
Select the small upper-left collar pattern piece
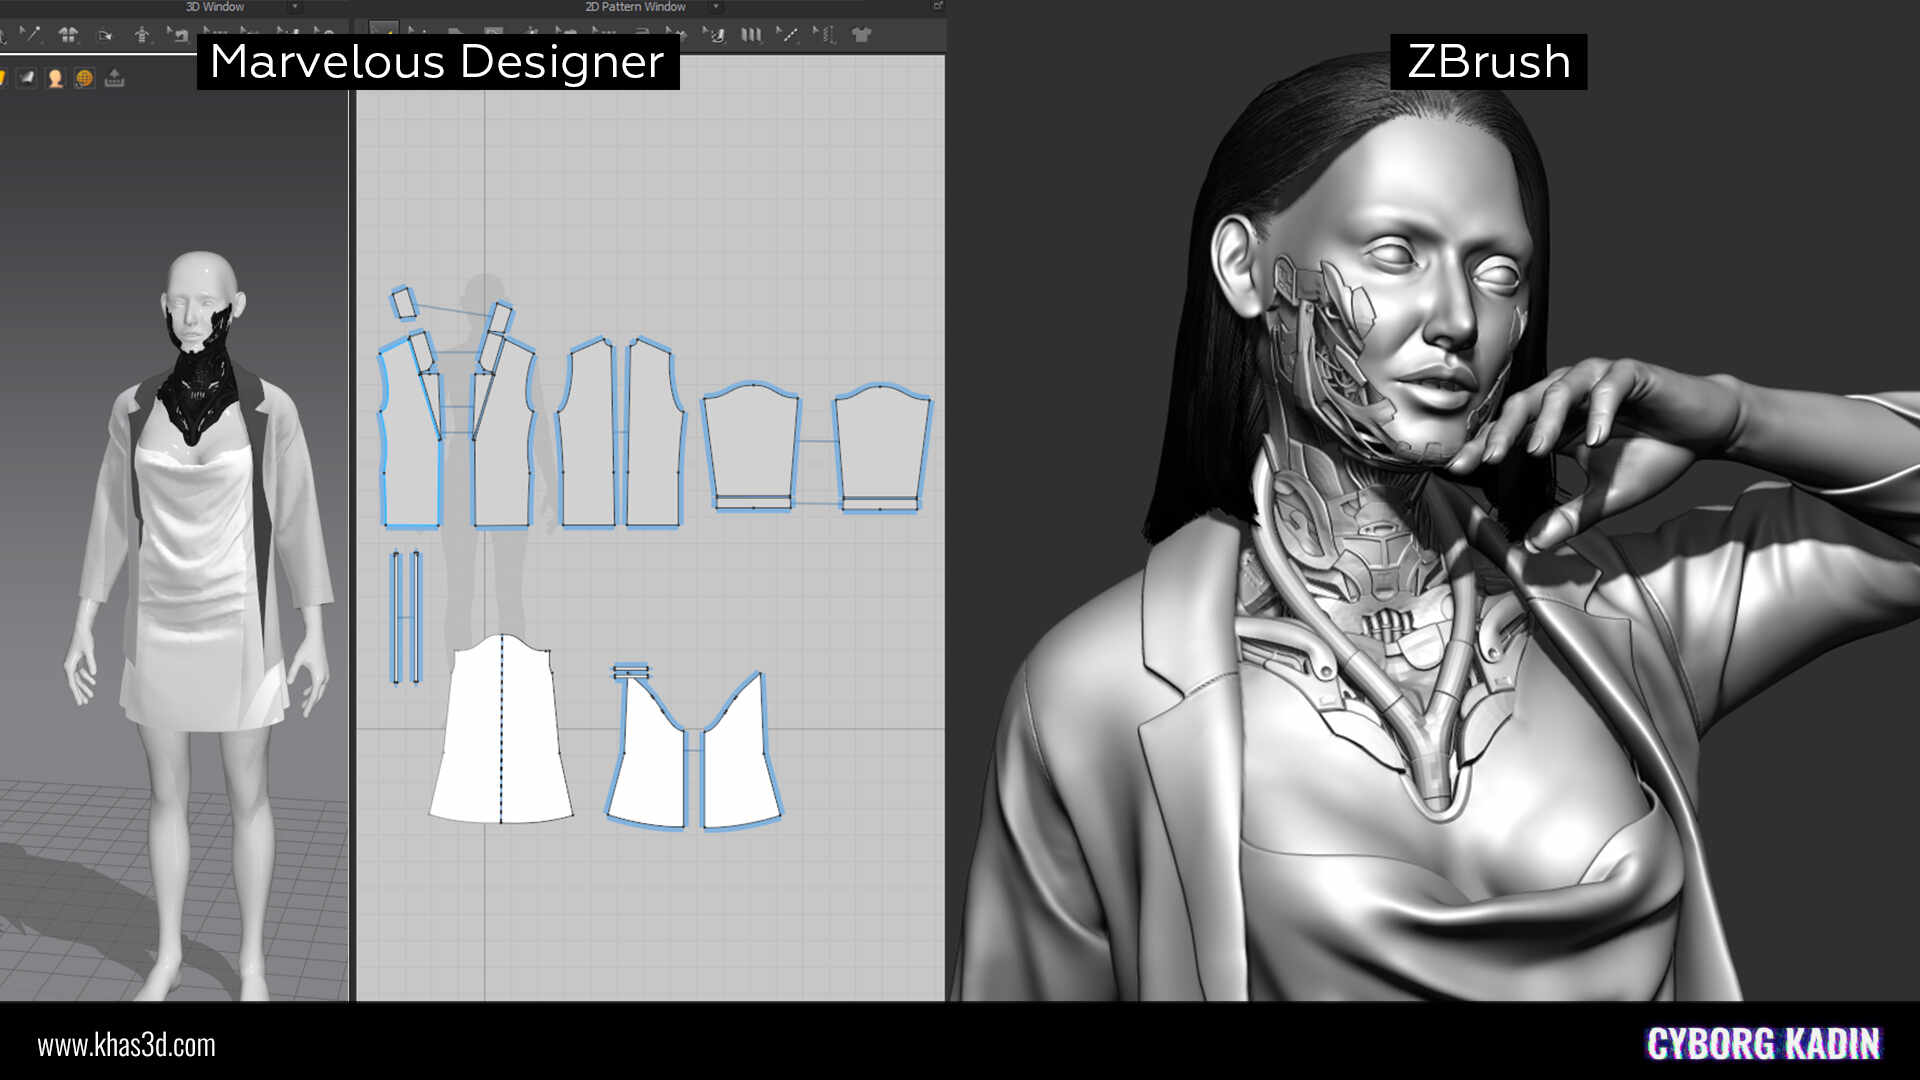403,302
